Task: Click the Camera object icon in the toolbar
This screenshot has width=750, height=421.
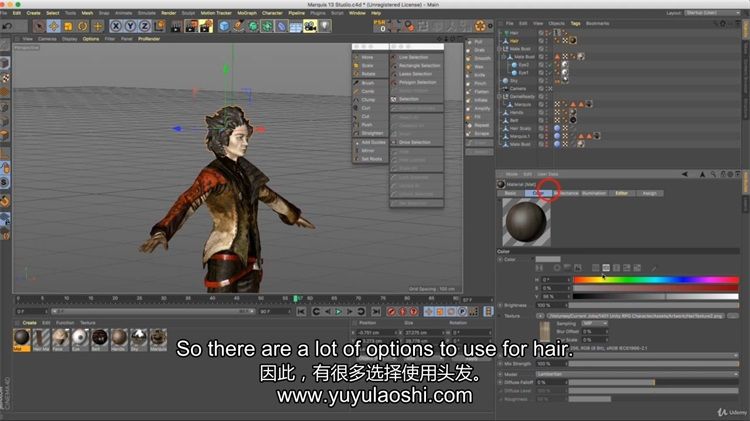Action: pyautogui.click(x=310, y=26)
